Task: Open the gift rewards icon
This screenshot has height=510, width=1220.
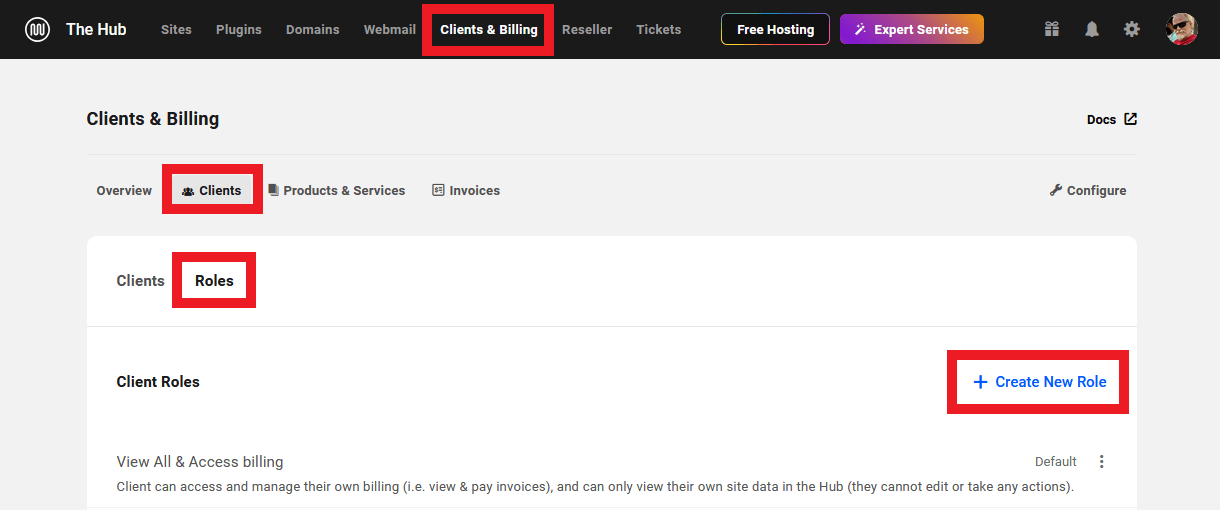Action: click(x=1051, y=30)
